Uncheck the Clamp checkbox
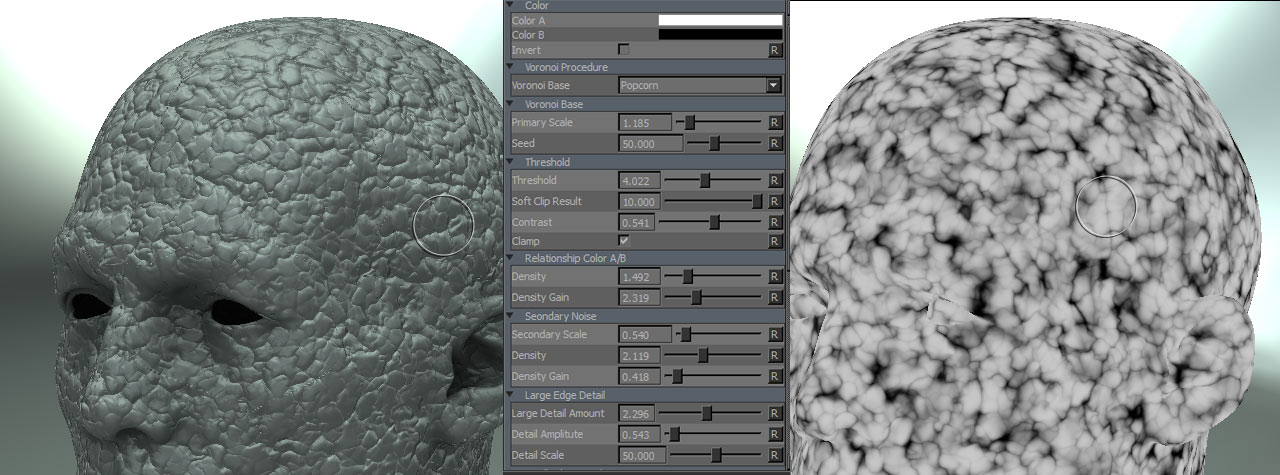The image size is (1280, 475). 624,241
